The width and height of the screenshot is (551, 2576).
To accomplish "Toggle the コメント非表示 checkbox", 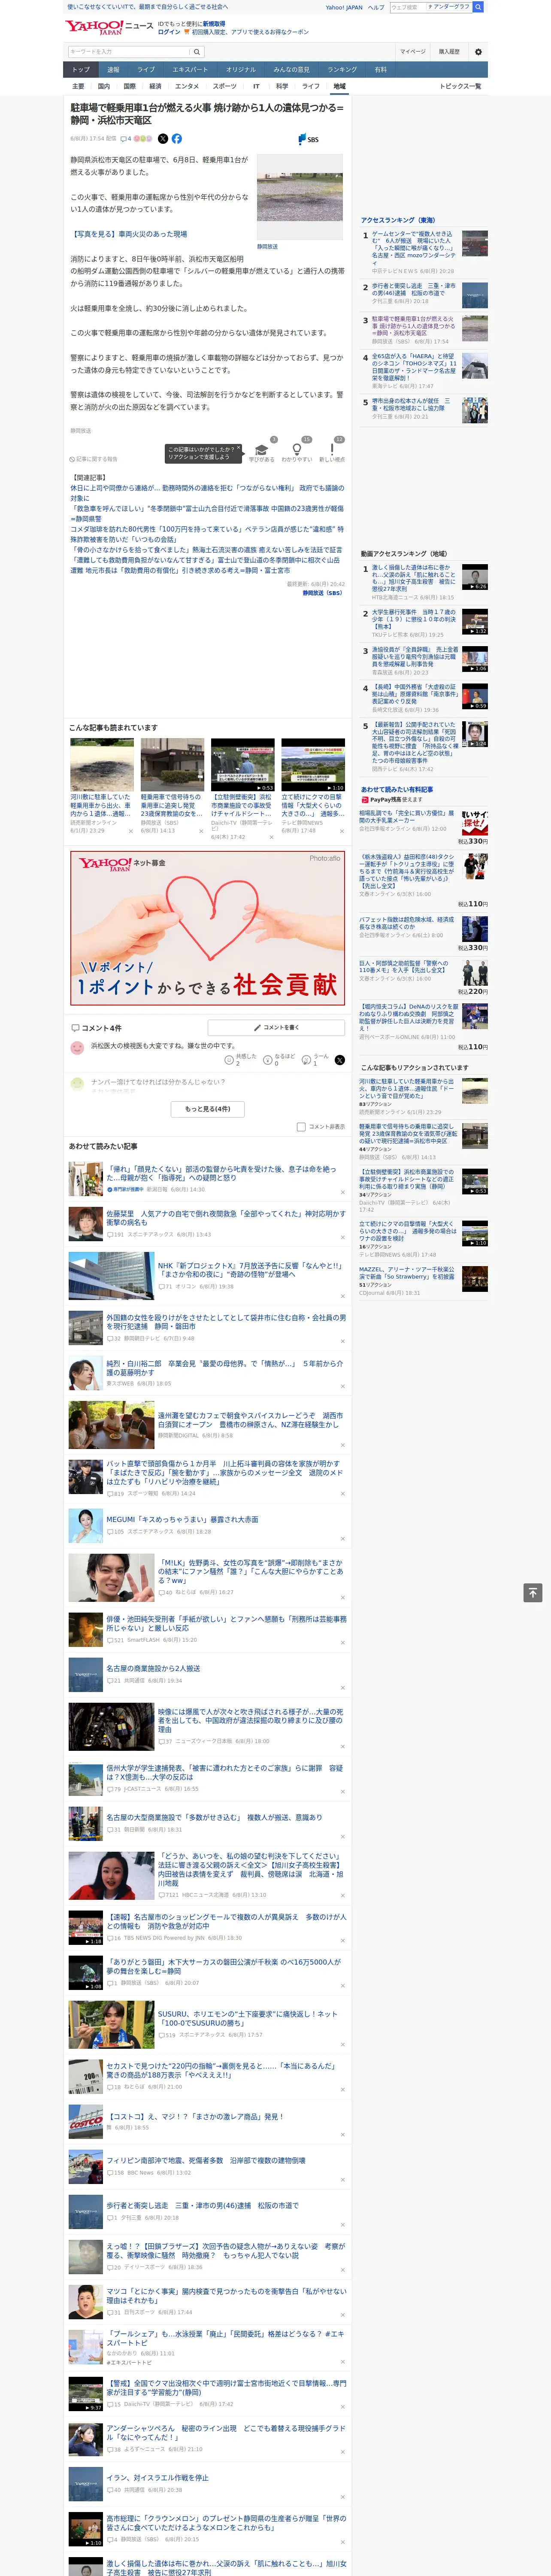I will (x=301, y=1127).
